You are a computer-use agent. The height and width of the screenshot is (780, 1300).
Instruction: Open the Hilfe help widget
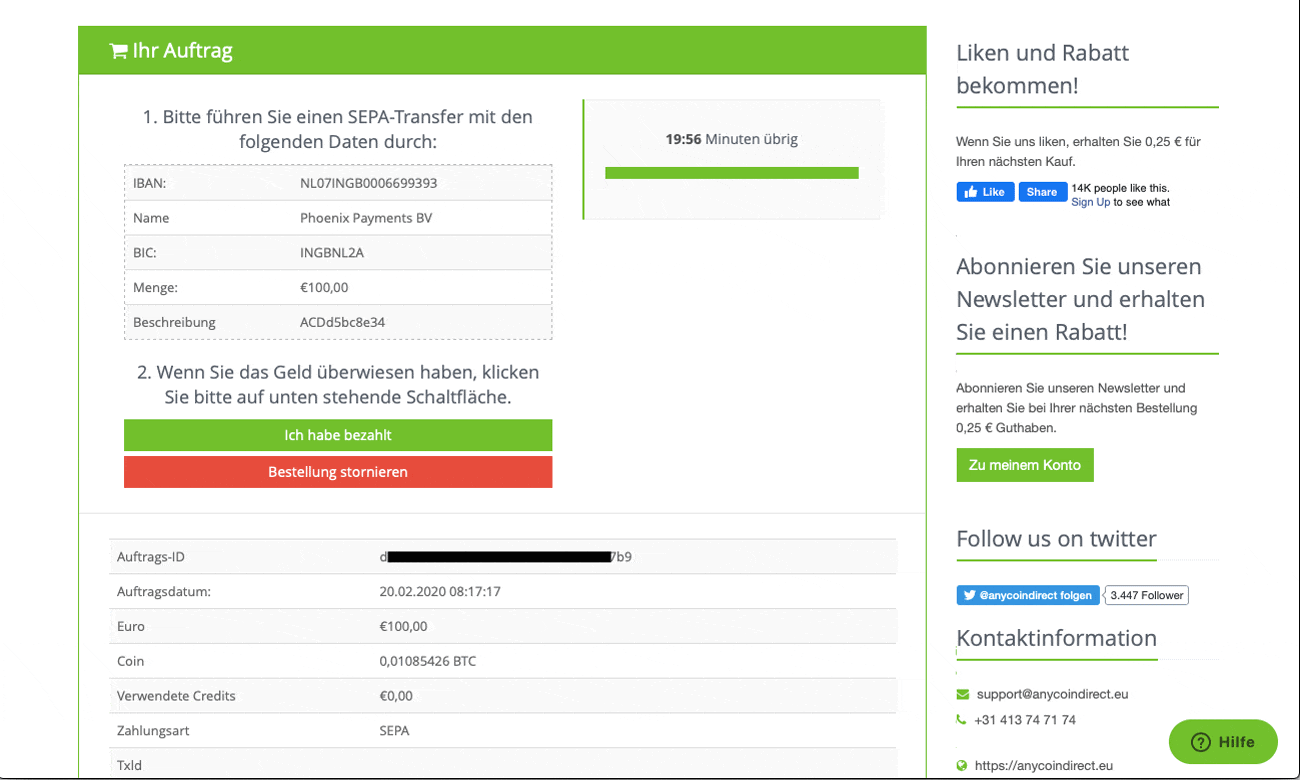(x=1222, y=742)
